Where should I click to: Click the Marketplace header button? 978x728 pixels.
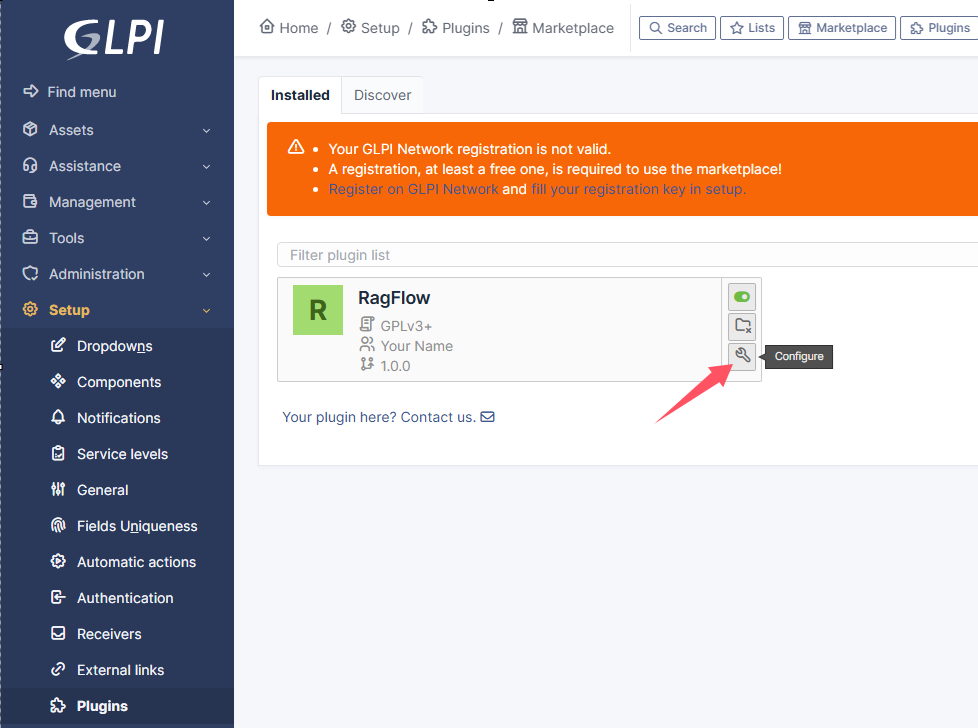tap(842, 28)
